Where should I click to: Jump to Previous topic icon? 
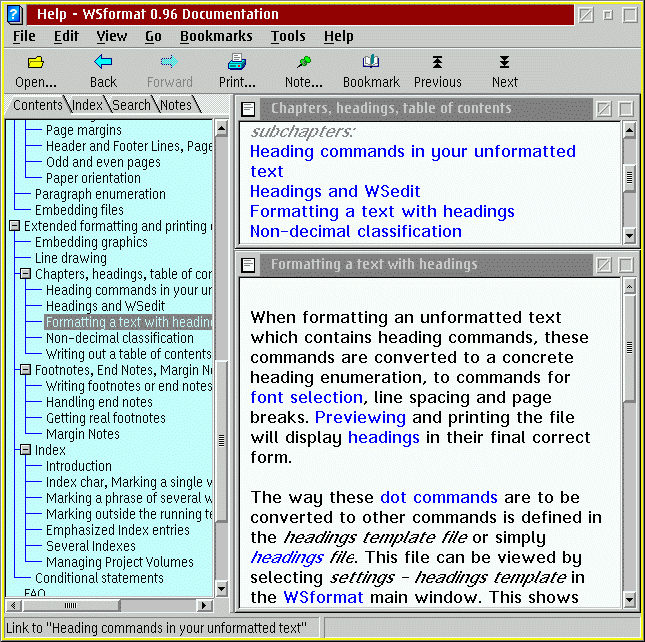click(x=437, y=62)
